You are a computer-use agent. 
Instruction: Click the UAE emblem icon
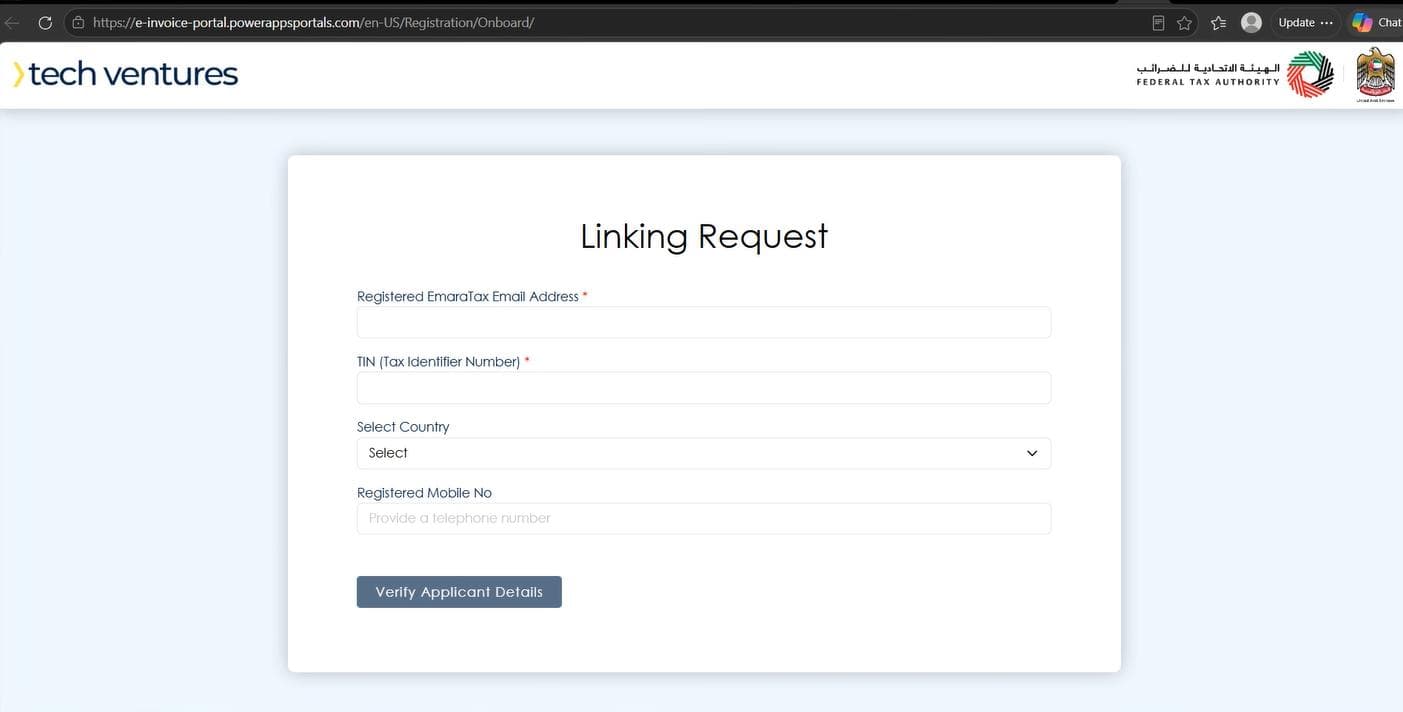1375,75
